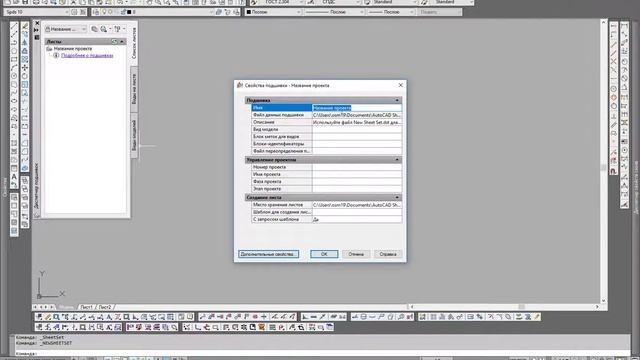Toggle layer freeze sun icon in layer control

(110, 12)
